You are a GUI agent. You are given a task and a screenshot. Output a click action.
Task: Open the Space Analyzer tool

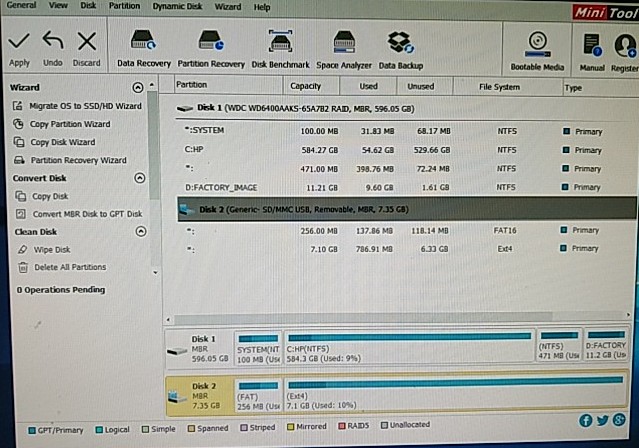tap(344, 44)
